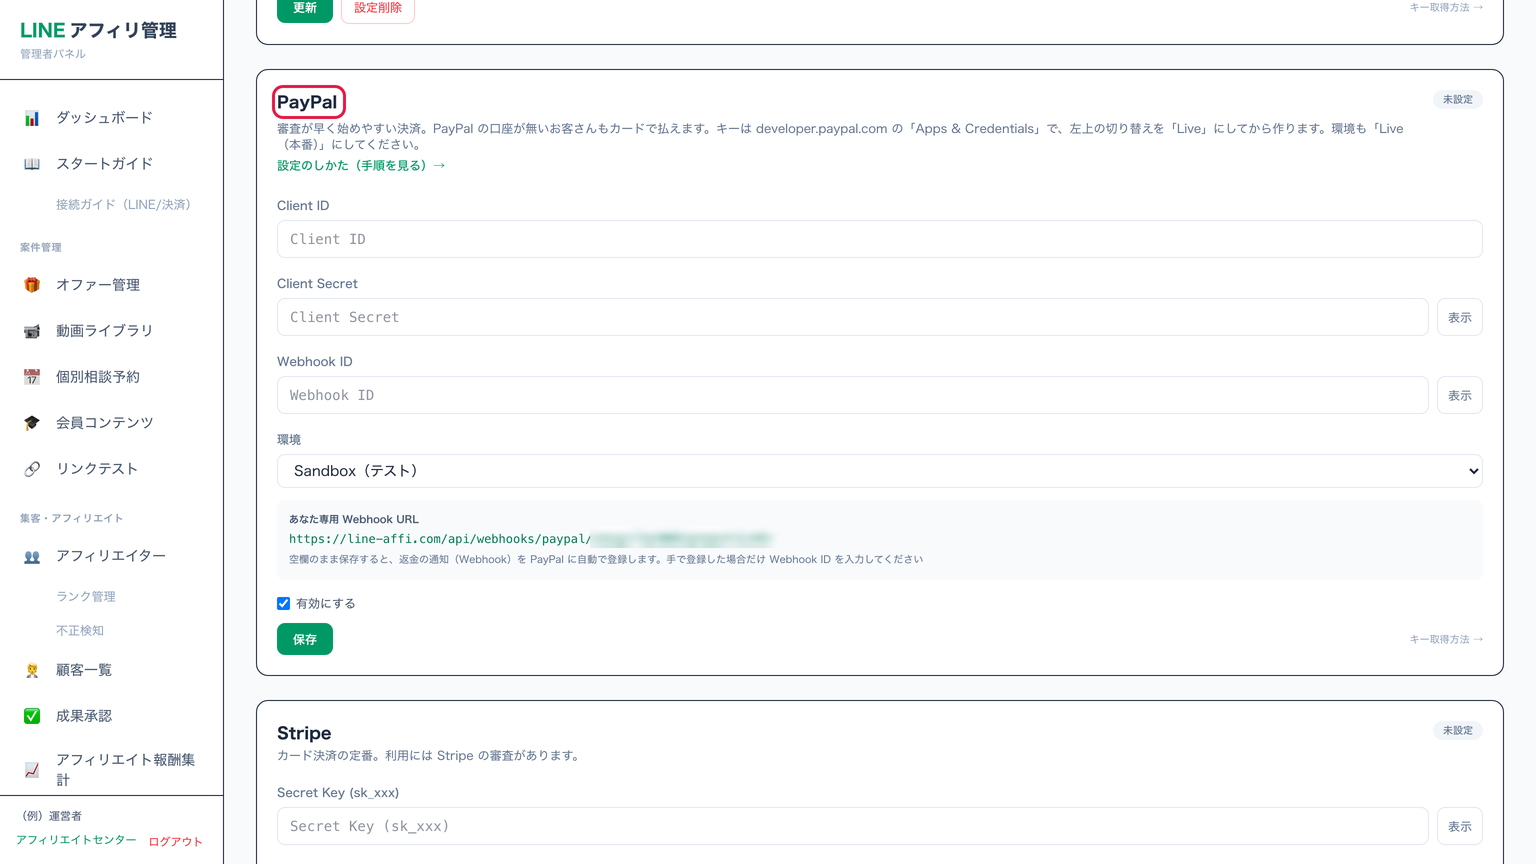Click the PayPal 未設定 status badge
The image size is (1536, 864).
coord(1458,99)
